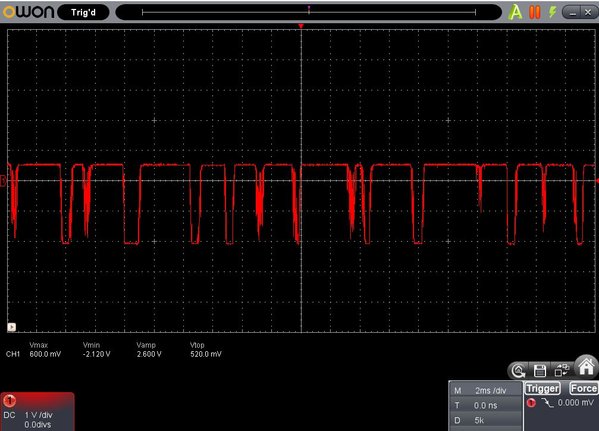Click the trigger level arrow on right edge
This screenshot has height=431, width=599.
[x=597, y=180]
